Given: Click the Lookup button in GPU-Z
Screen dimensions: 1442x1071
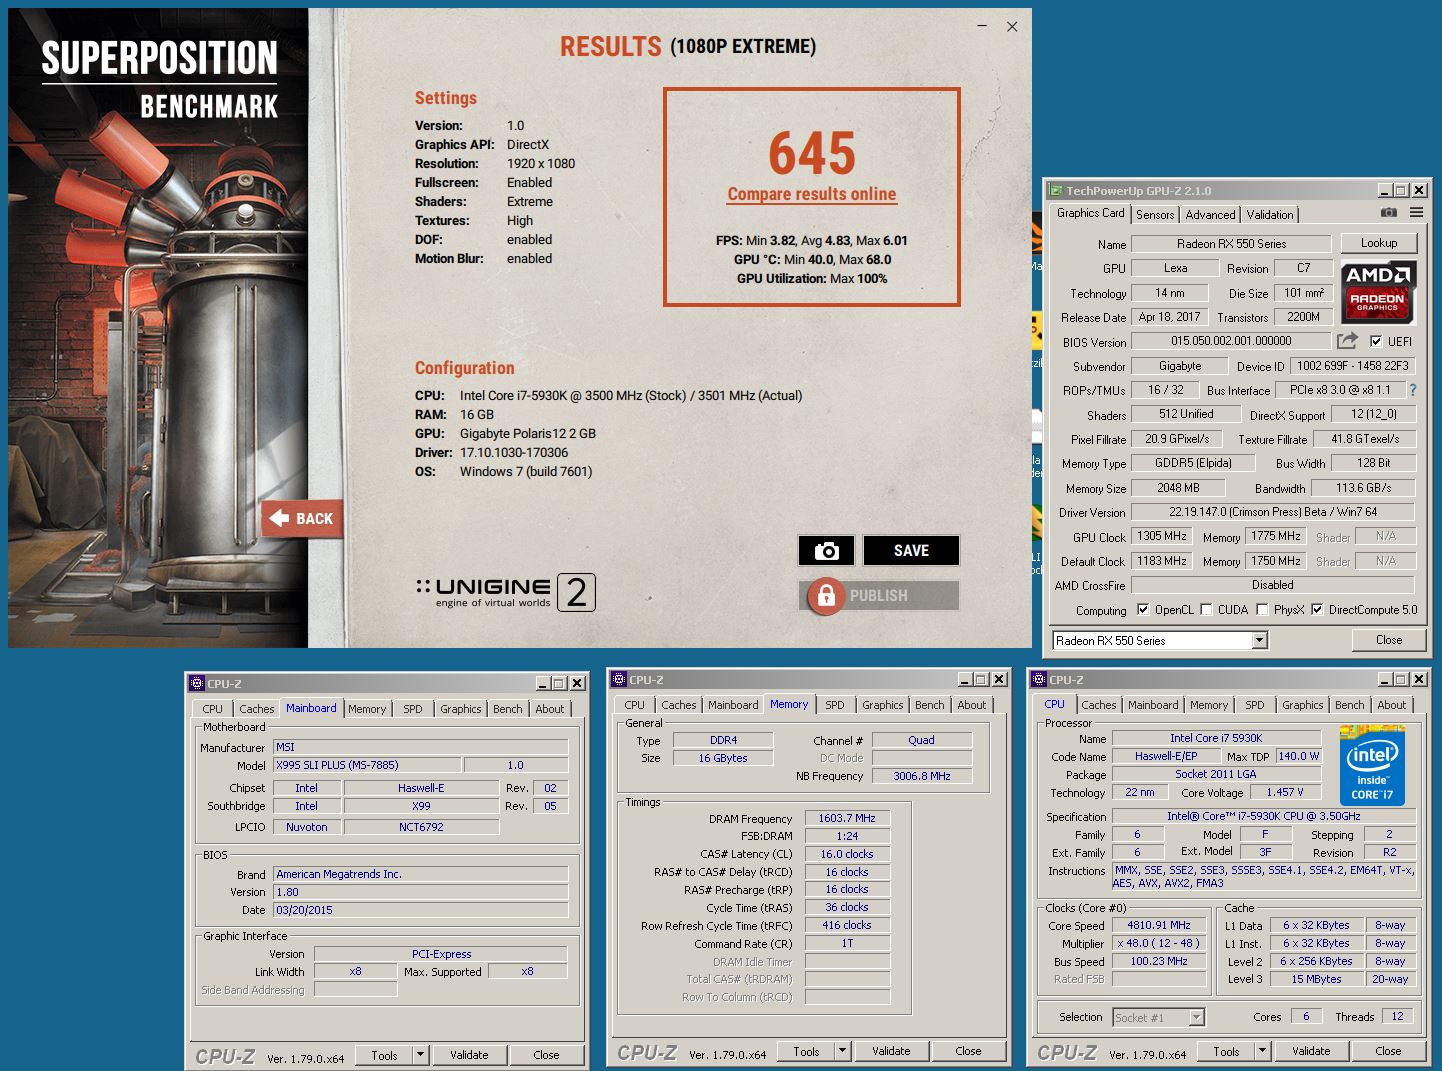Looking at the screenshot, I should (x=1379, y=243).
